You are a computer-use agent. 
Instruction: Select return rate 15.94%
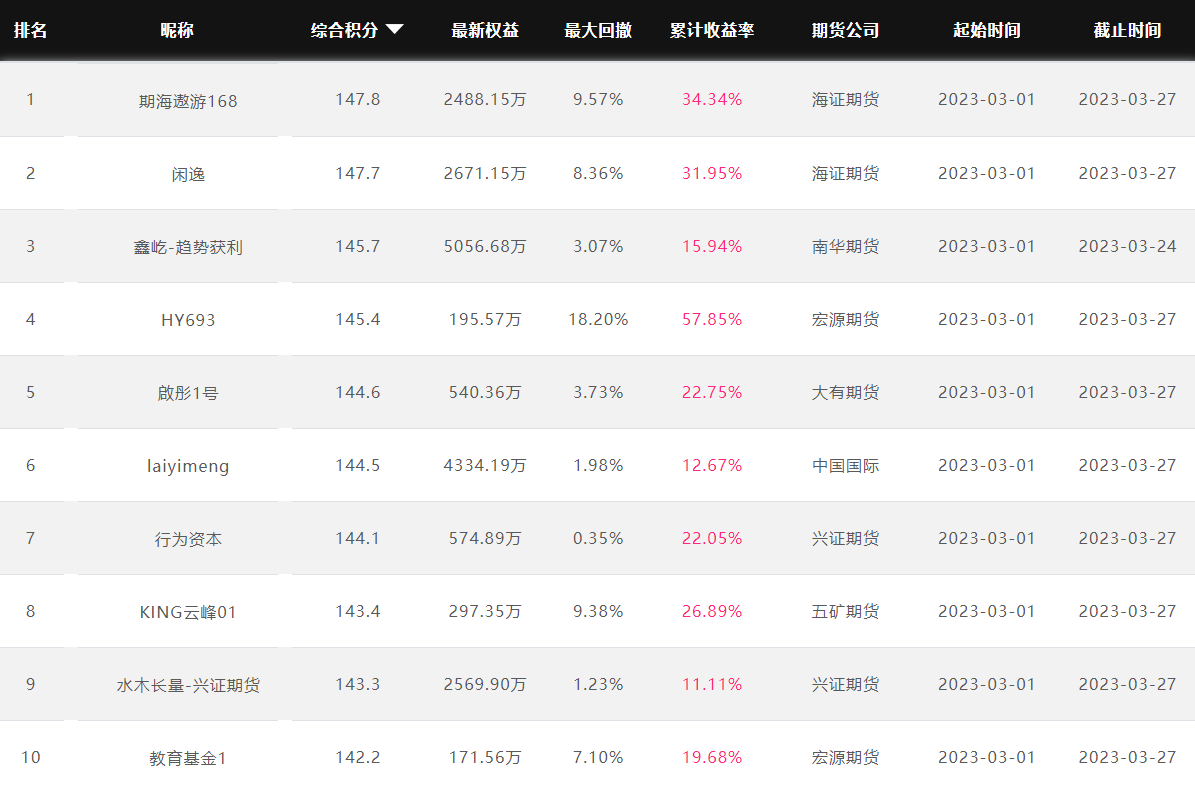point(712,247)
